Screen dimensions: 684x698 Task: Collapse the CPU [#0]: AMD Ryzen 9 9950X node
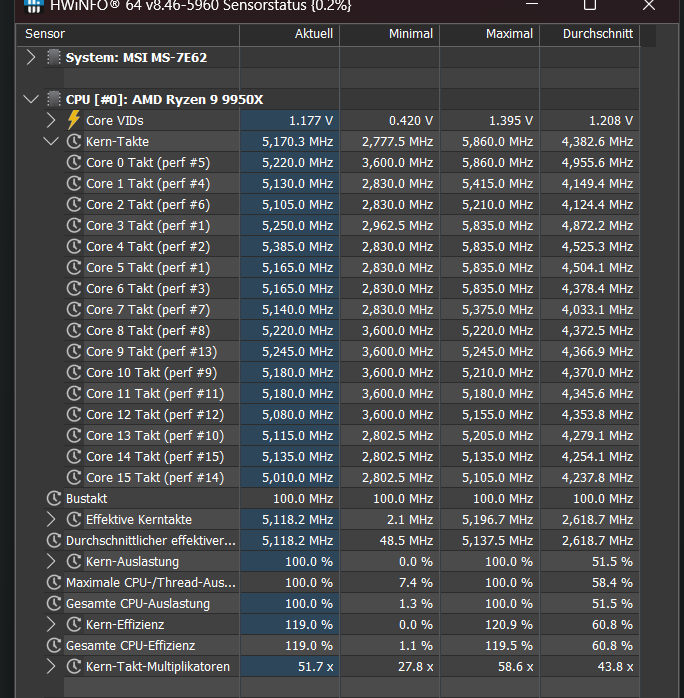click(31, 99)
